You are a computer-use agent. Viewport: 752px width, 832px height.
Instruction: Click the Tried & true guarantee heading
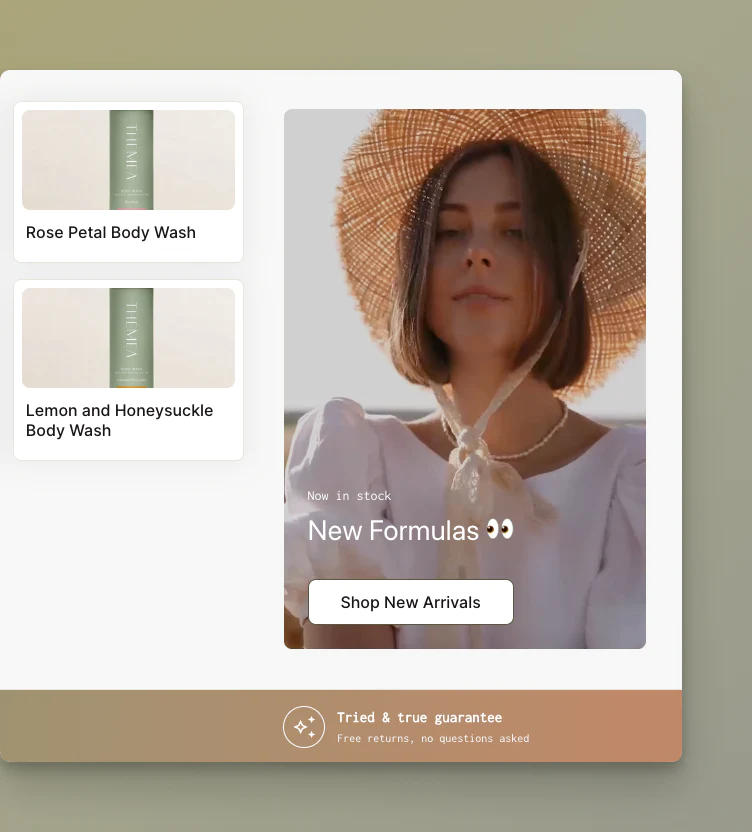coord(419,717)
